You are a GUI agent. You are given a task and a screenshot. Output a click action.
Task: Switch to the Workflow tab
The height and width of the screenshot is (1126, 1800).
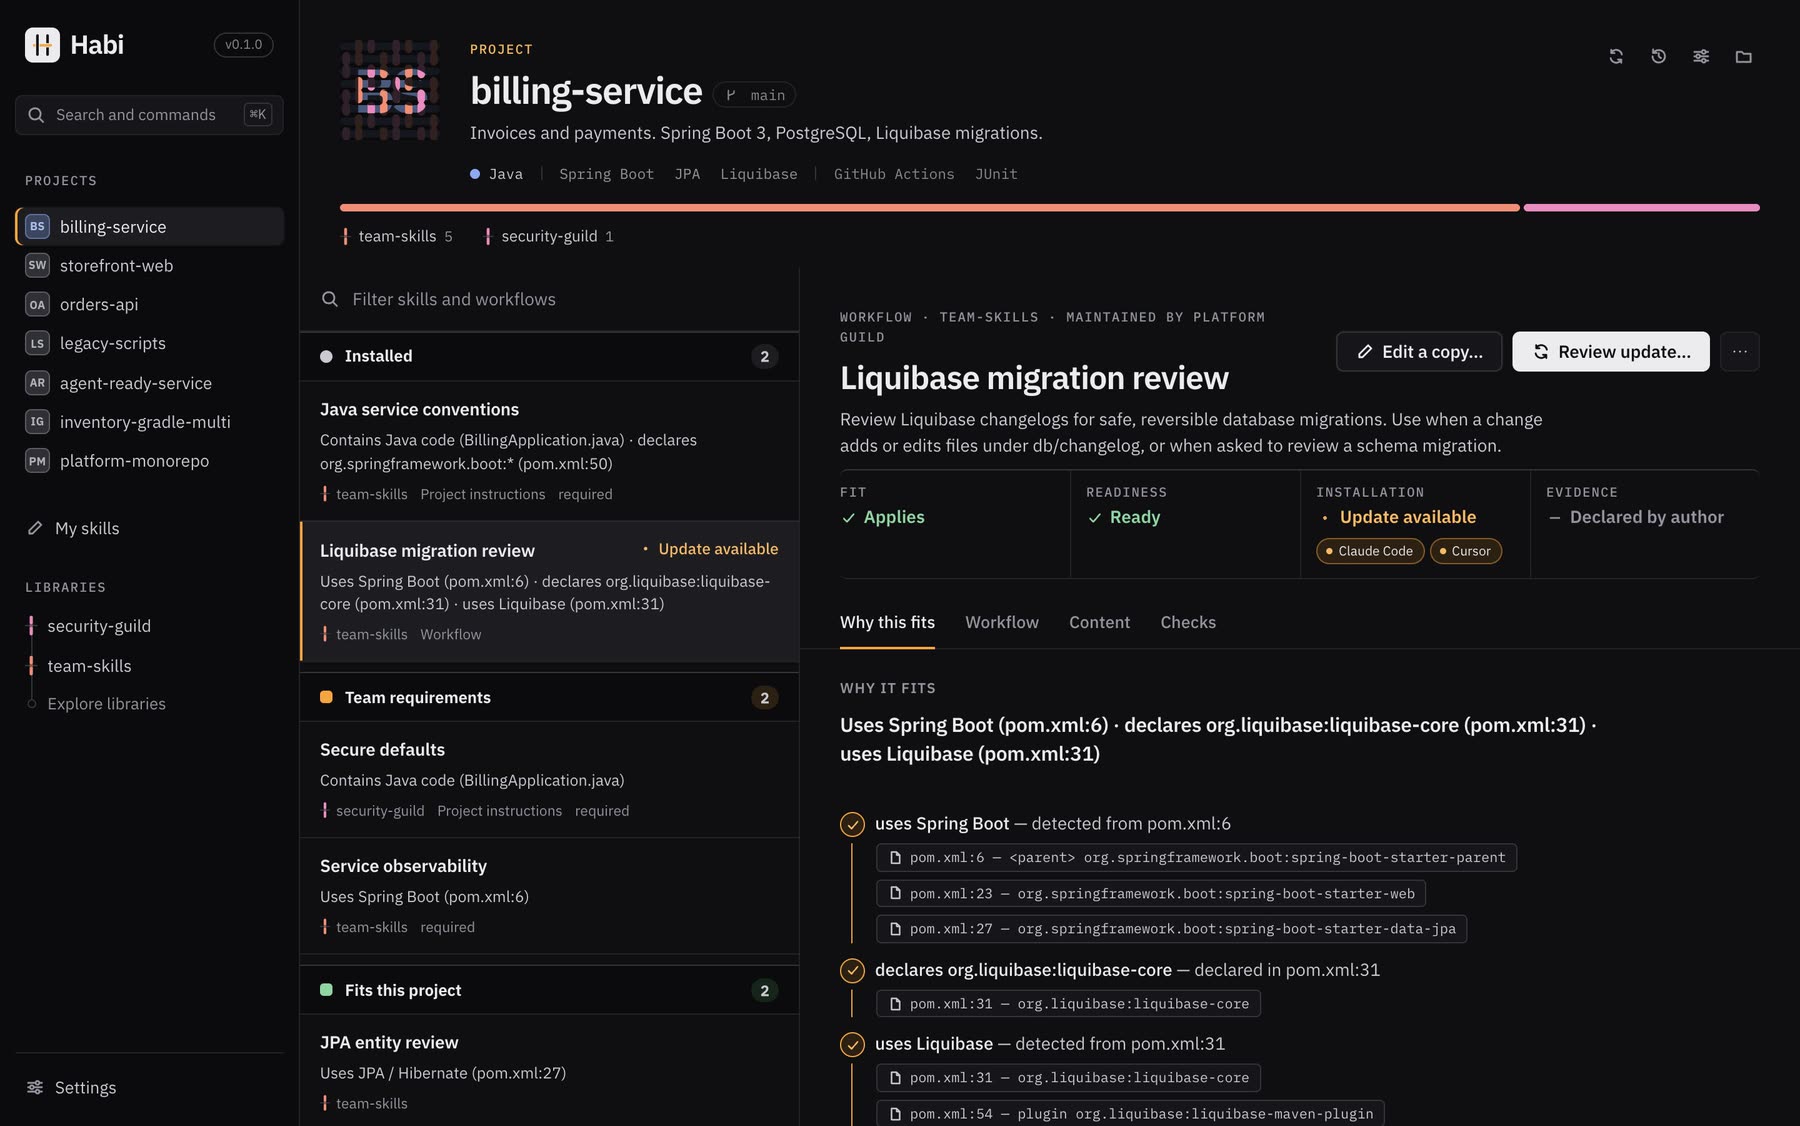coord(1002,622)
